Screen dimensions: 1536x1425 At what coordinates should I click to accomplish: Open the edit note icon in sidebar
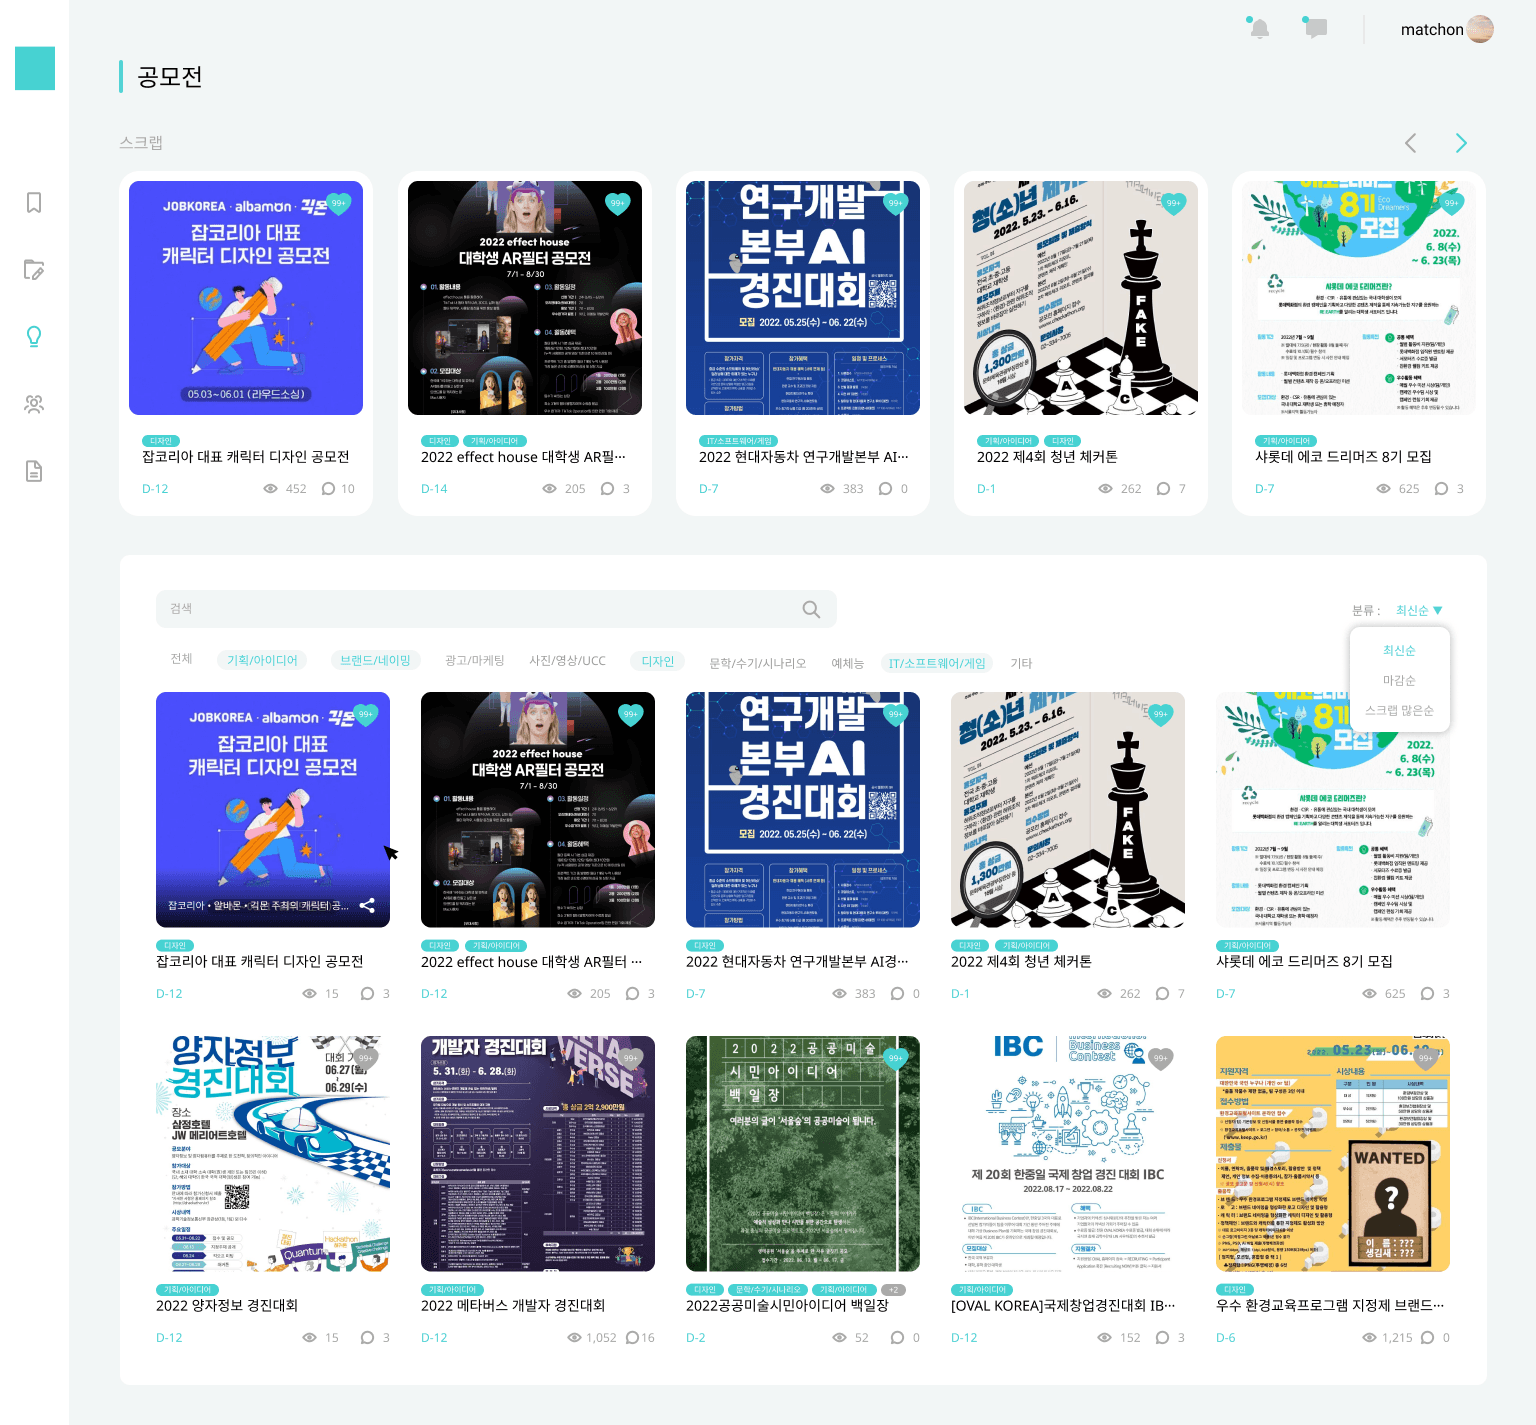[34, 270]
